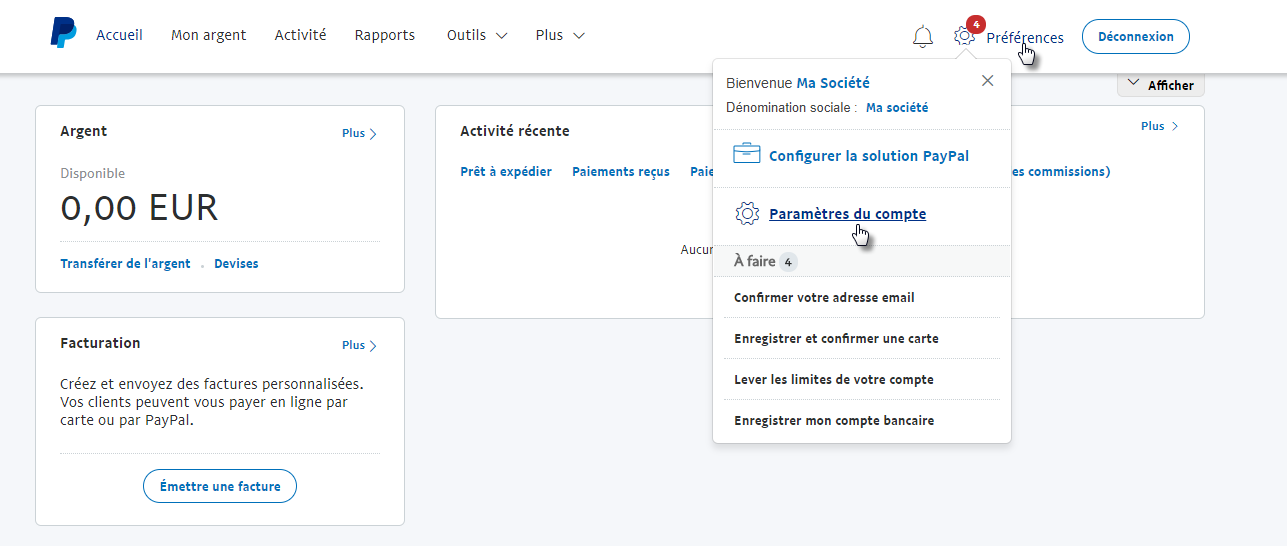Open the Rapports page
The height and width of the screenshot is (546, 1287).
[x=385, y=35]
